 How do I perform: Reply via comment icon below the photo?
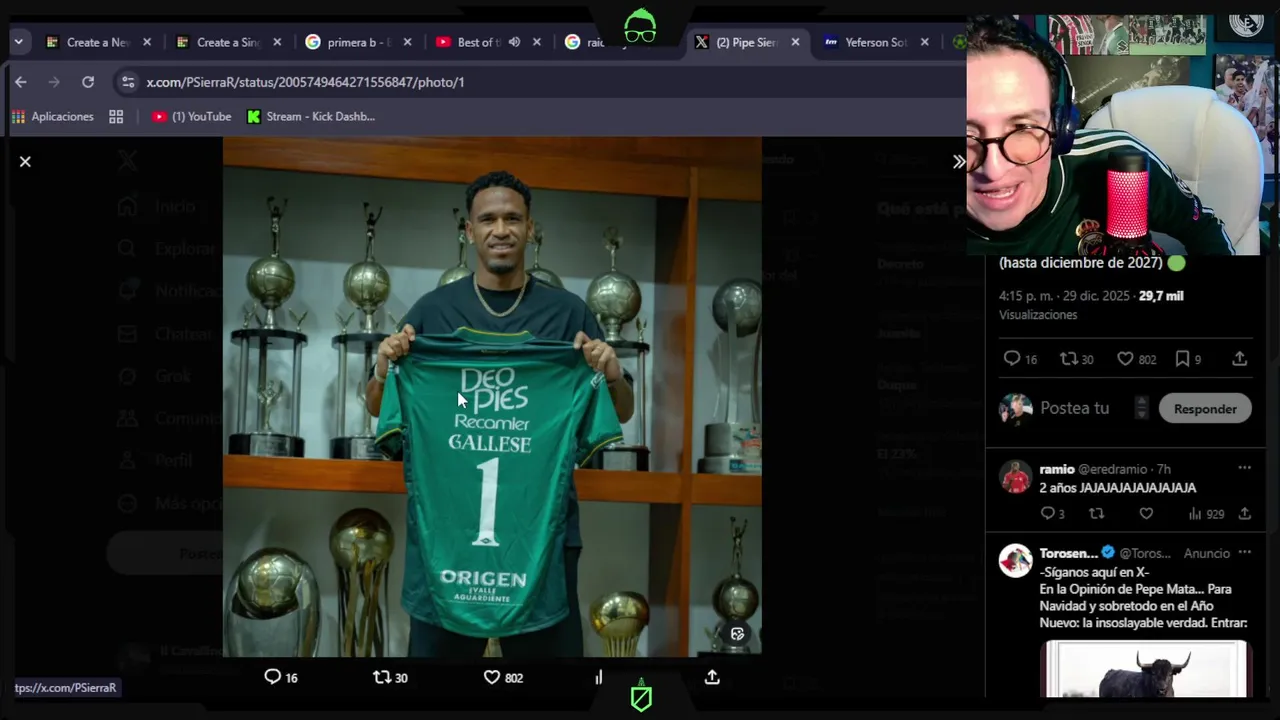(280, 677)
